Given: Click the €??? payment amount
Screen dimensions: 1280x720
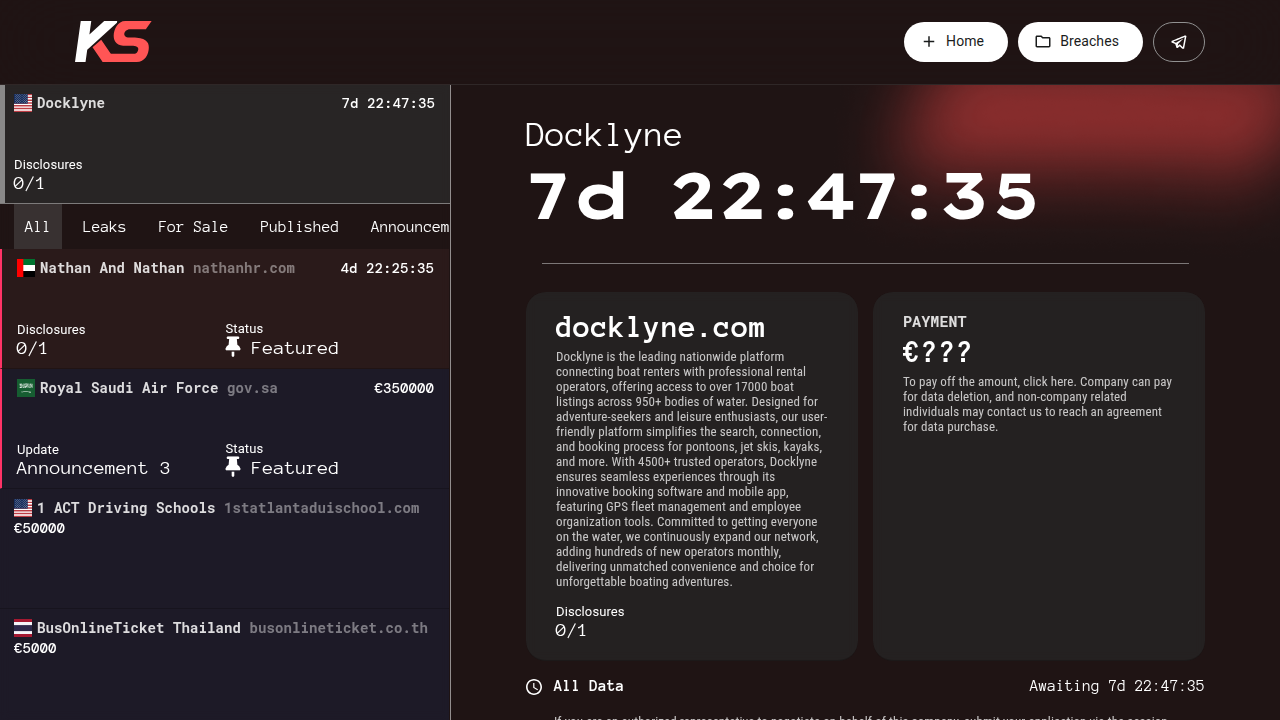Looking at the screenshot, I should (x=937, y=352).
